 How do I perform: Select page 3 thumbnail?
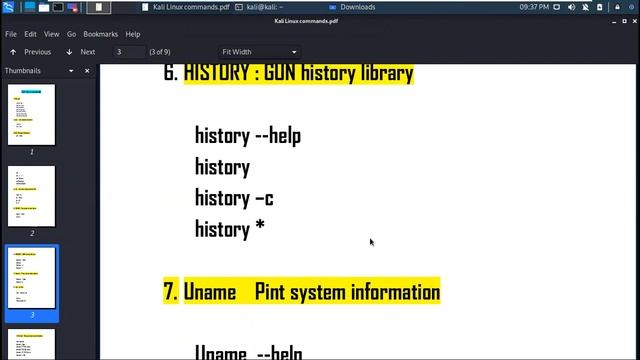[31, 278]
